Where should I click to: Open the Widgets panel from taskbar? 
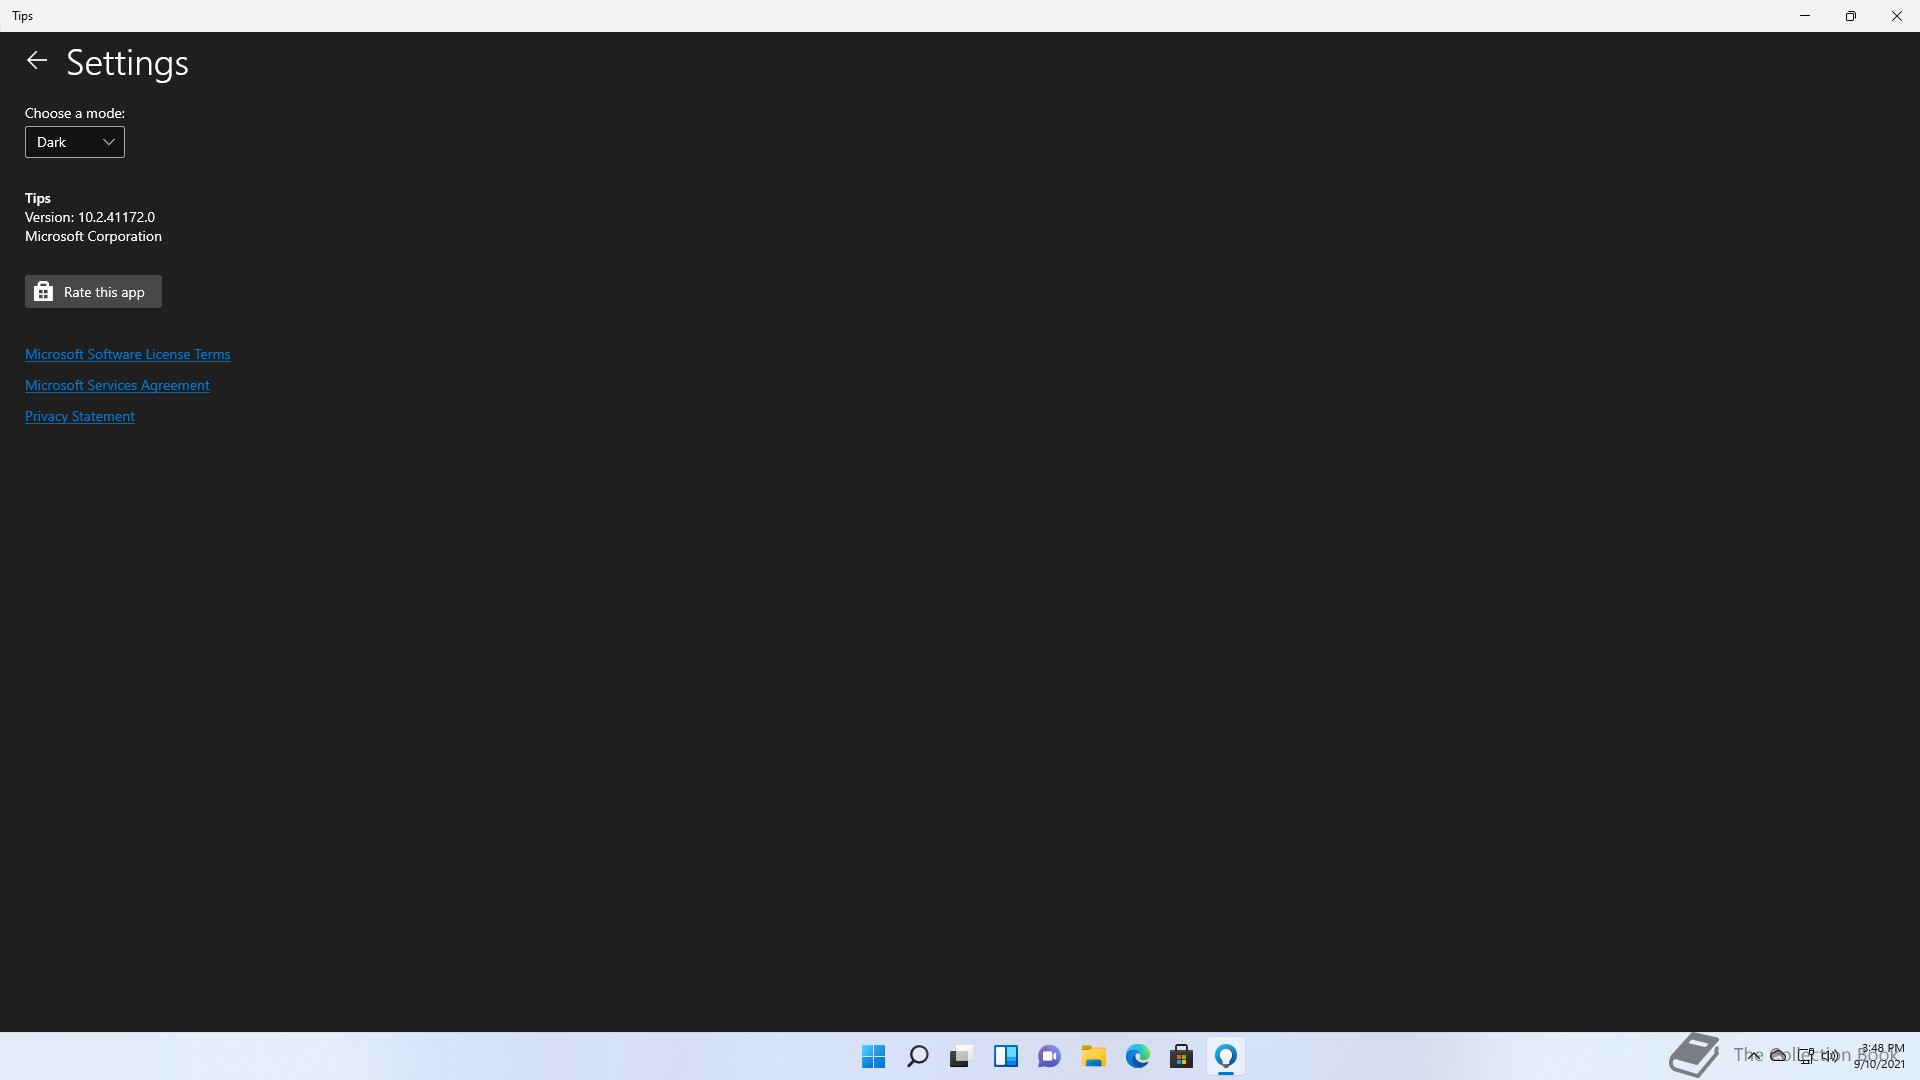[x=1005, y=1056]
